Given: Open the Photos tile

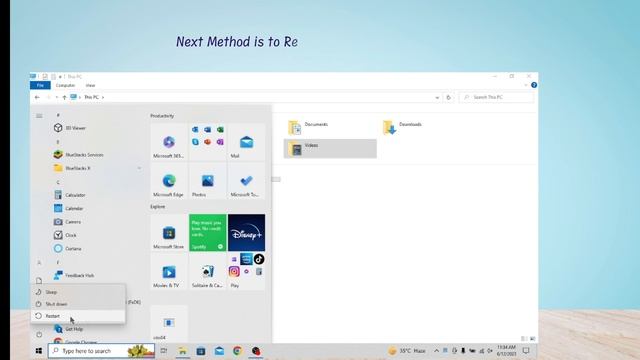Looking at the screenshot, I should pyautogui.click(x=207, y=181).
